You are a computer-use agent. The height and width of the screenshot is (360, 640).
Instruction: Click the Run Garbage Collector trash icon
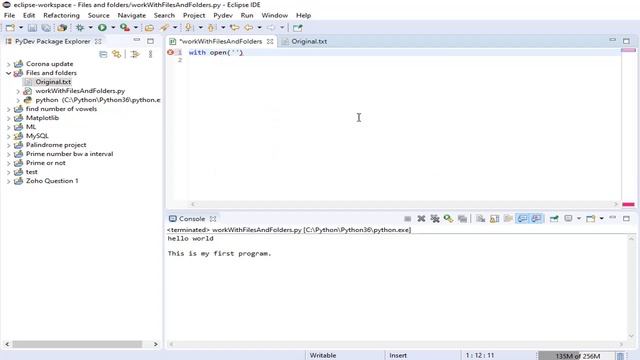[620, 356]
